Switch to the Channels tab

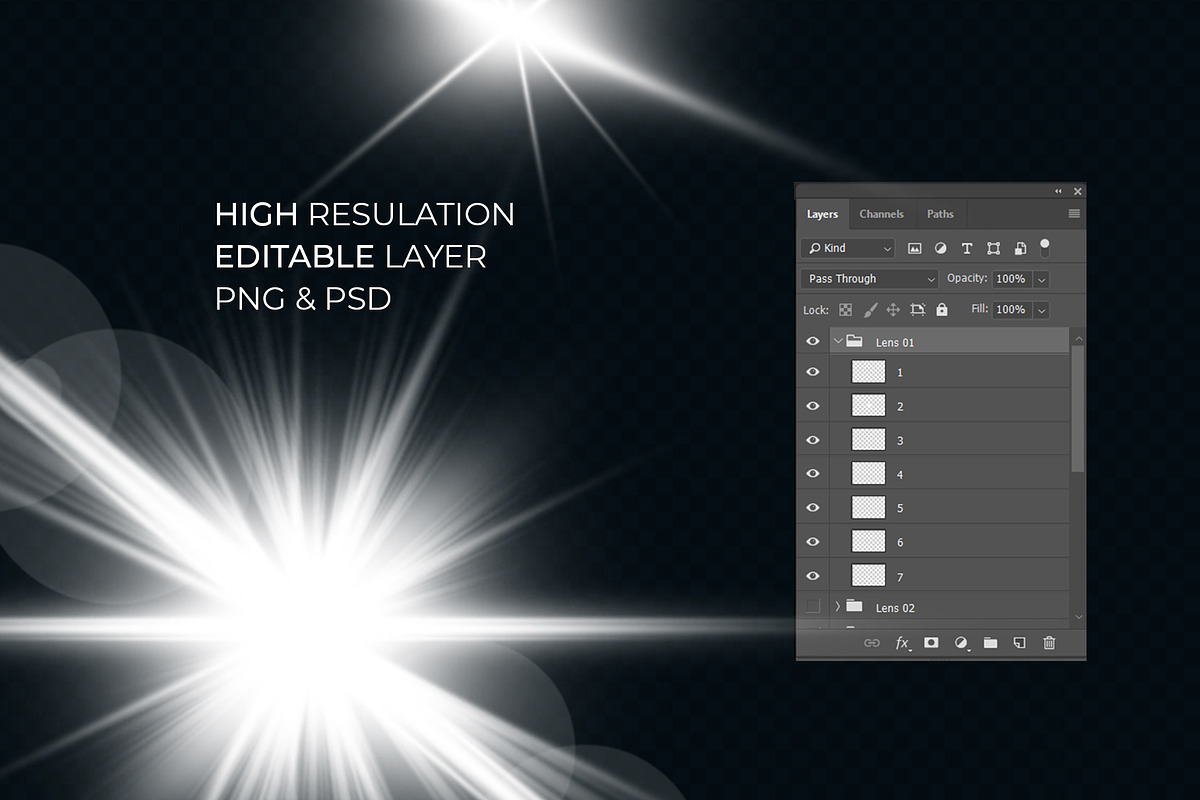coord(881,214)
